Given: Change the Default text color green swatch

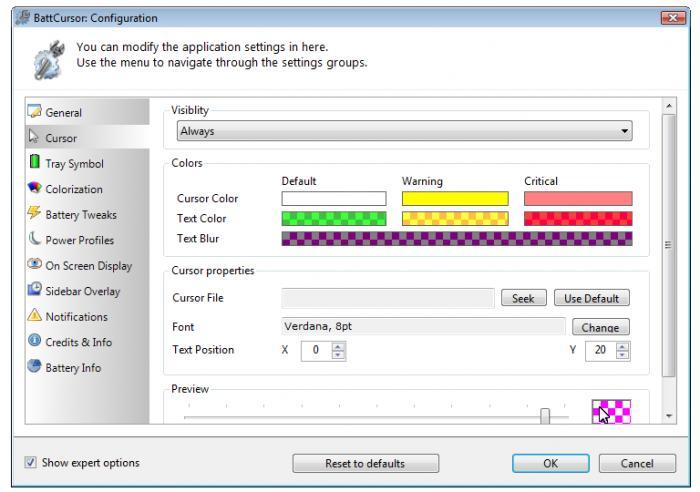Looking at the screenshot, I should pyautogui.click(x=334, y=218).
